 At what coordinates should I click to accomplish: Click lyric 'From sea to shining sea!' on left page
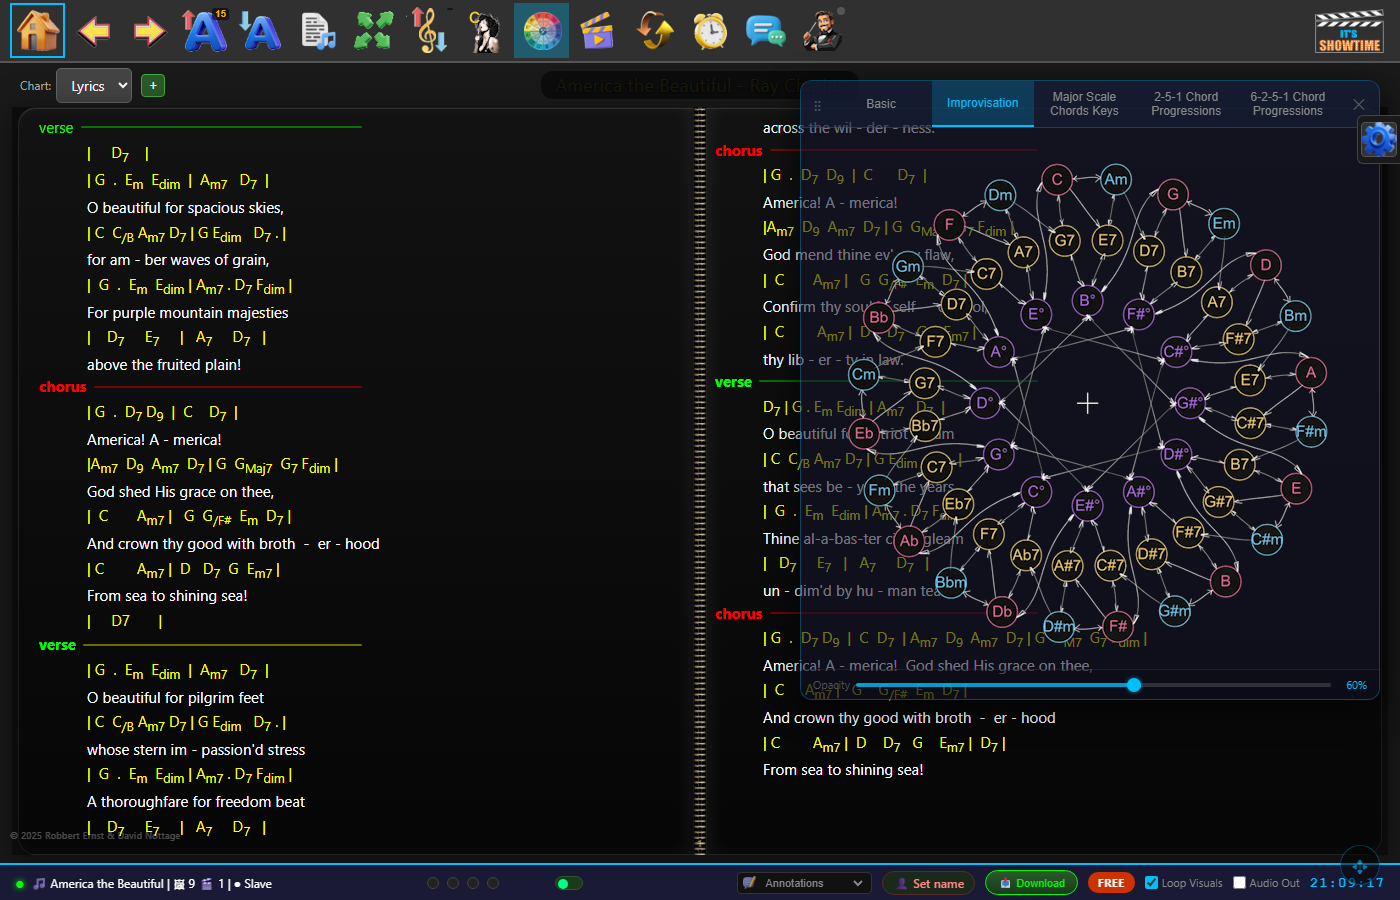click(x=167, y=596)
